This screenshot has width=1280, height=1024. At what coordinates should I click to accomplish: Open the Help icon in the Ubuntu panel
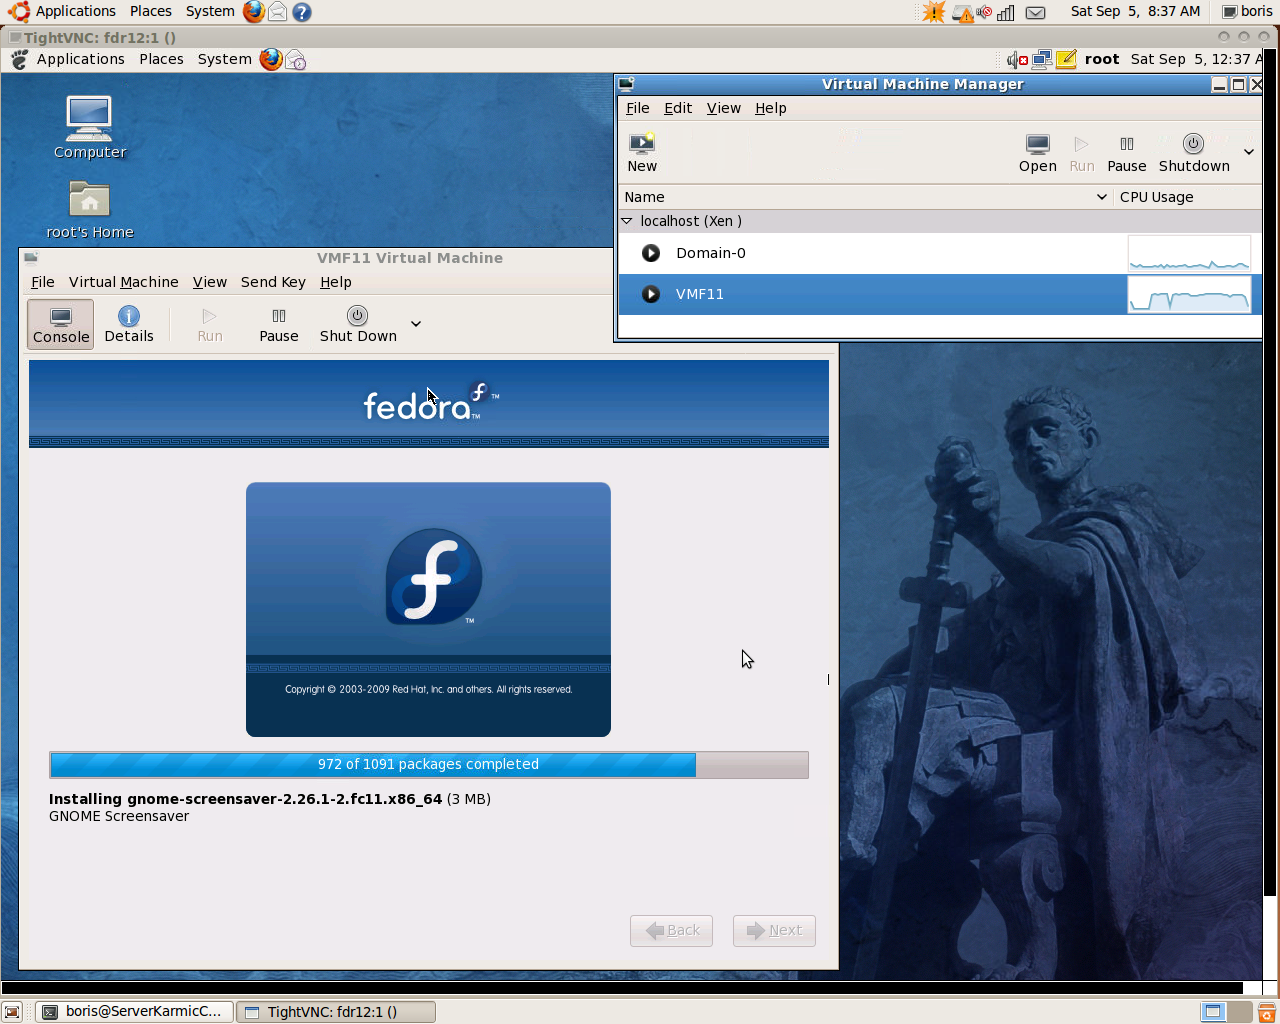[302, 12]
